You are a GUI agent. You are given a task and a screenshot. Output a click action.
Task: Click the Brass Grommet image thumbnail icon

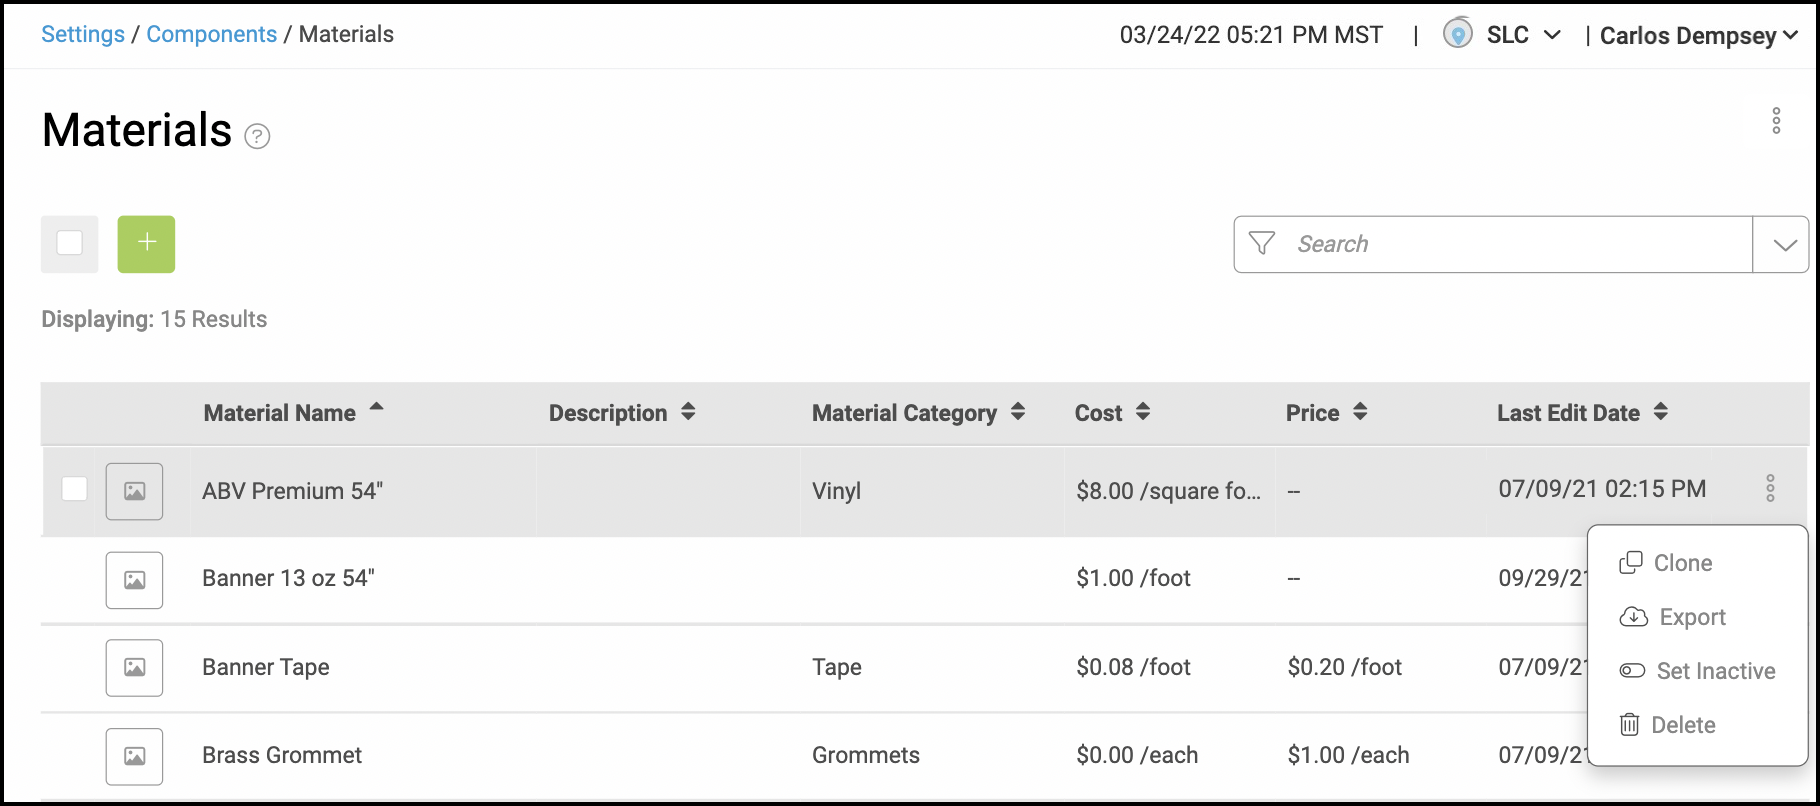pos(134,756)
